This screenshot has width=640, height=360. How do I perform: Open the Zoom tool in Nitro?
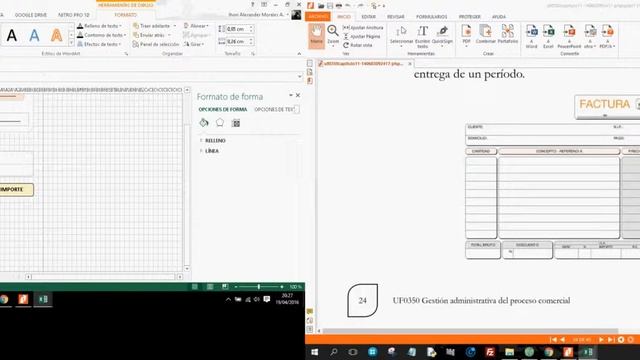point(333,35)
